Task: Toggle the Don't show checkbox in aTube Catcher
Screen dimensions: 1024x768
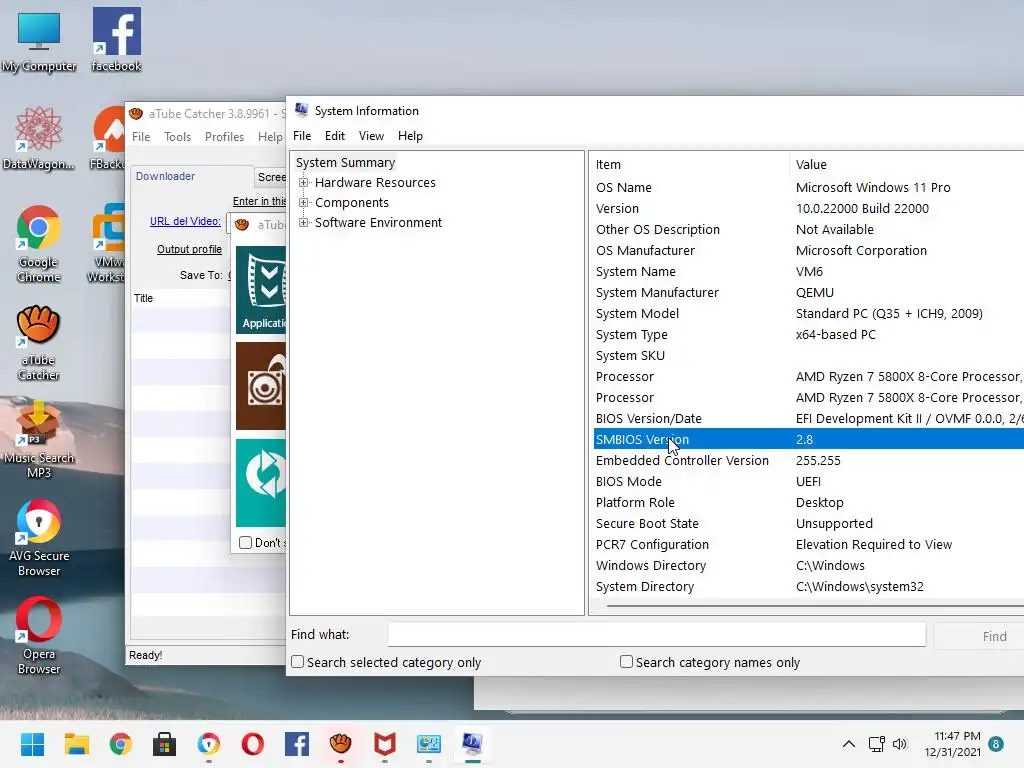Action: [x=246, y=543]
